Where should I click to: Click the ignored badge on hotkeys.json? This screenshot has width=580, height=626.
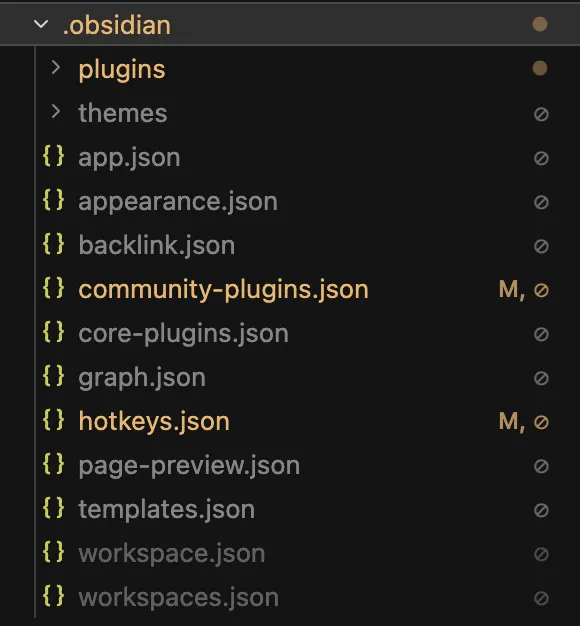pyautogui.click(x=541, y=422)
